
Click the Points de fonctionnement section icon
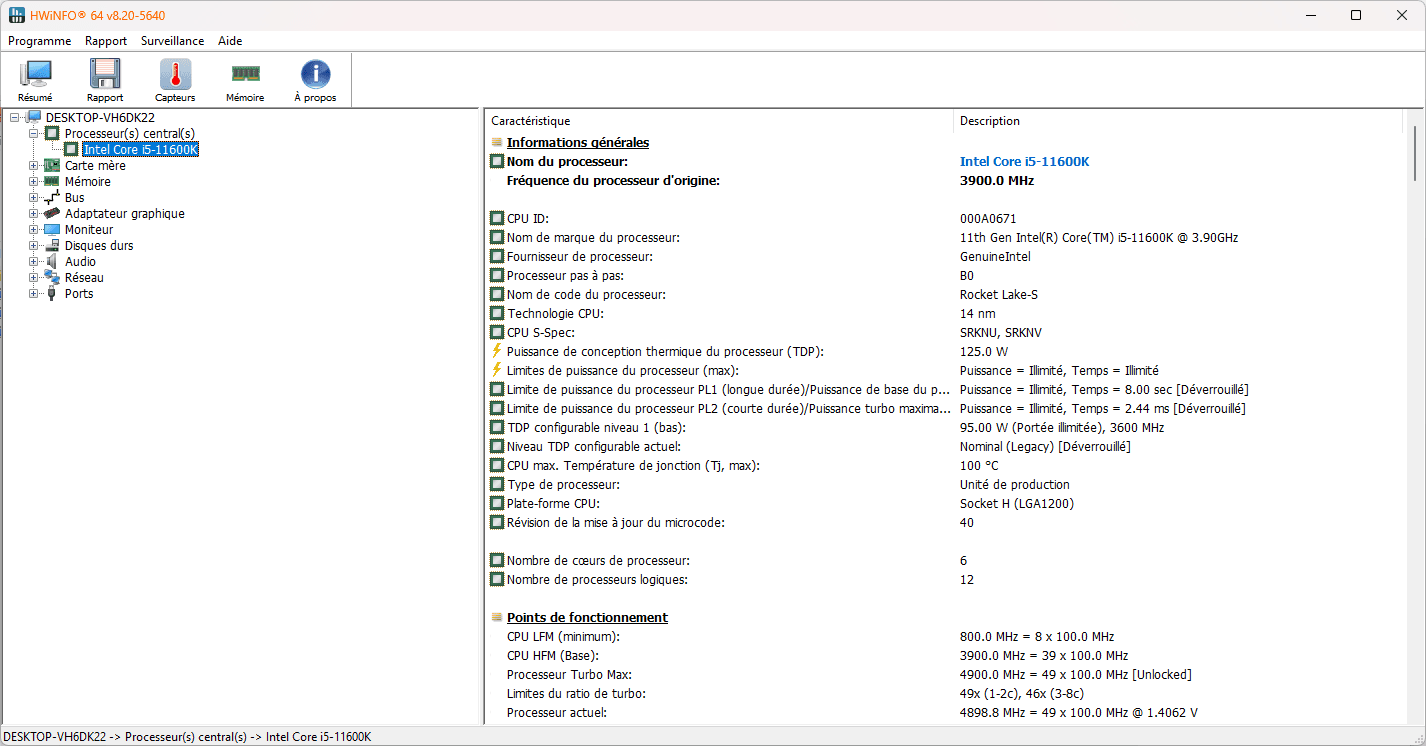coord(497,618)
